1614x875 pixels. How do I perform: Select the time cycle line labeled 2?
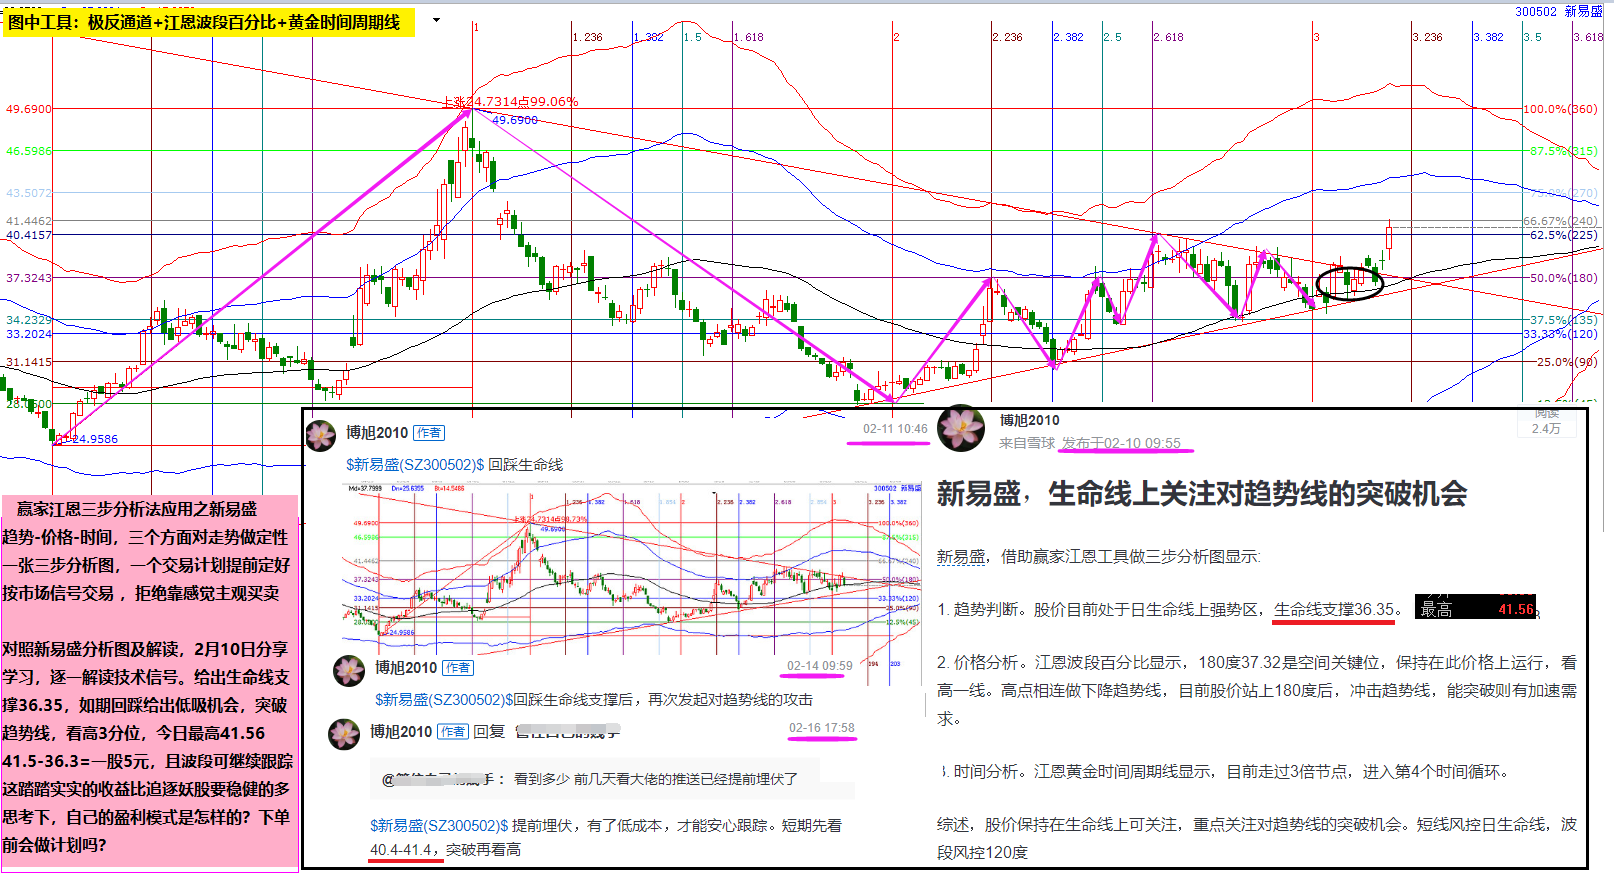tap(895, 37)
